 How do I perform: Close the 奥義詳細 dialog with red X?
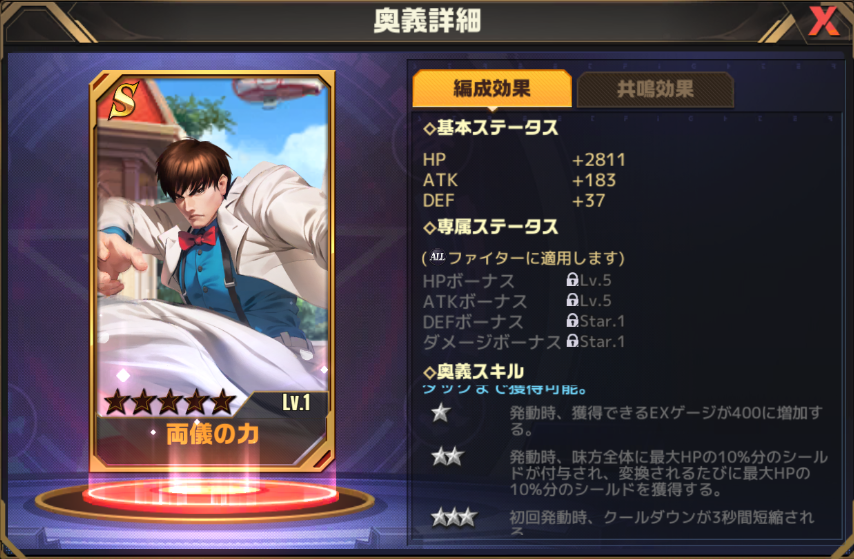click(823, 22)
